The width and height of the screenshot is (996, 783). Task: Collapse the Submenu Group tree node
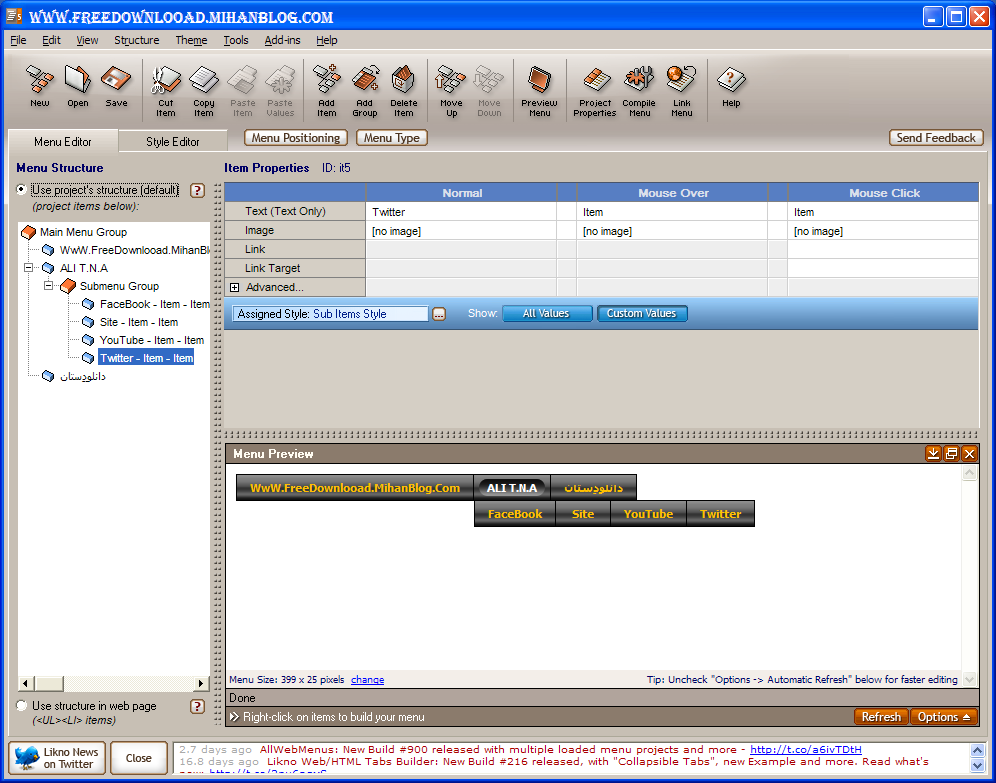coord(48,286)
